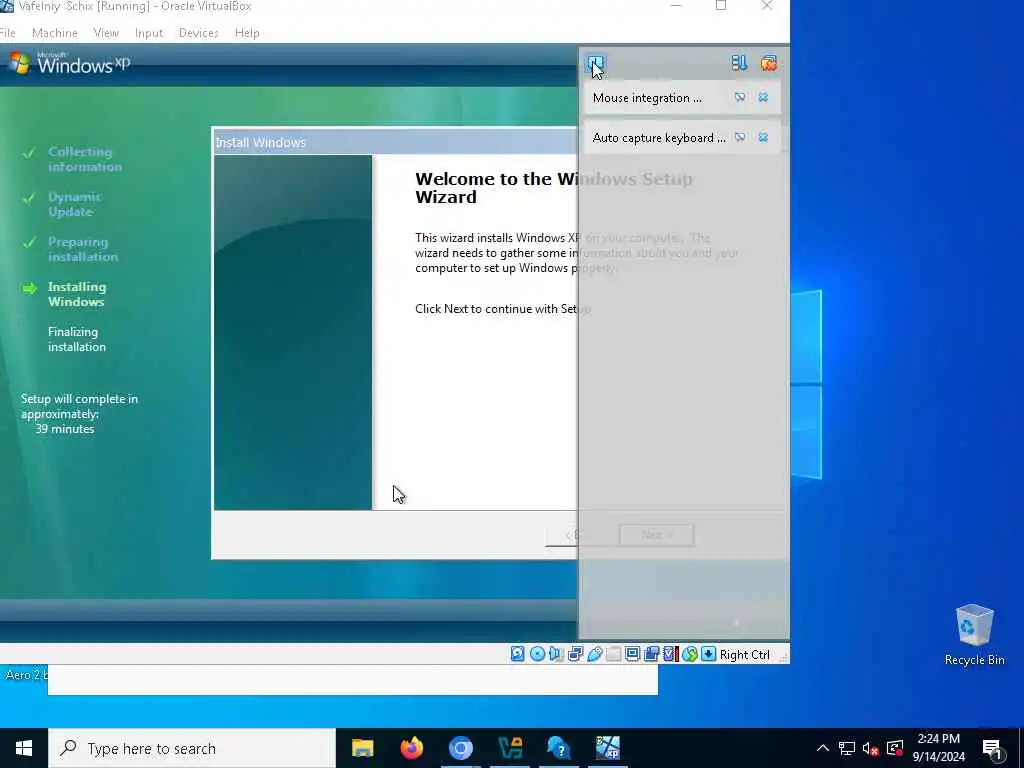Click the muted volume tray icon
Image resolution: width=1024 pixels, height=768 pixels.
click(870, 748)
